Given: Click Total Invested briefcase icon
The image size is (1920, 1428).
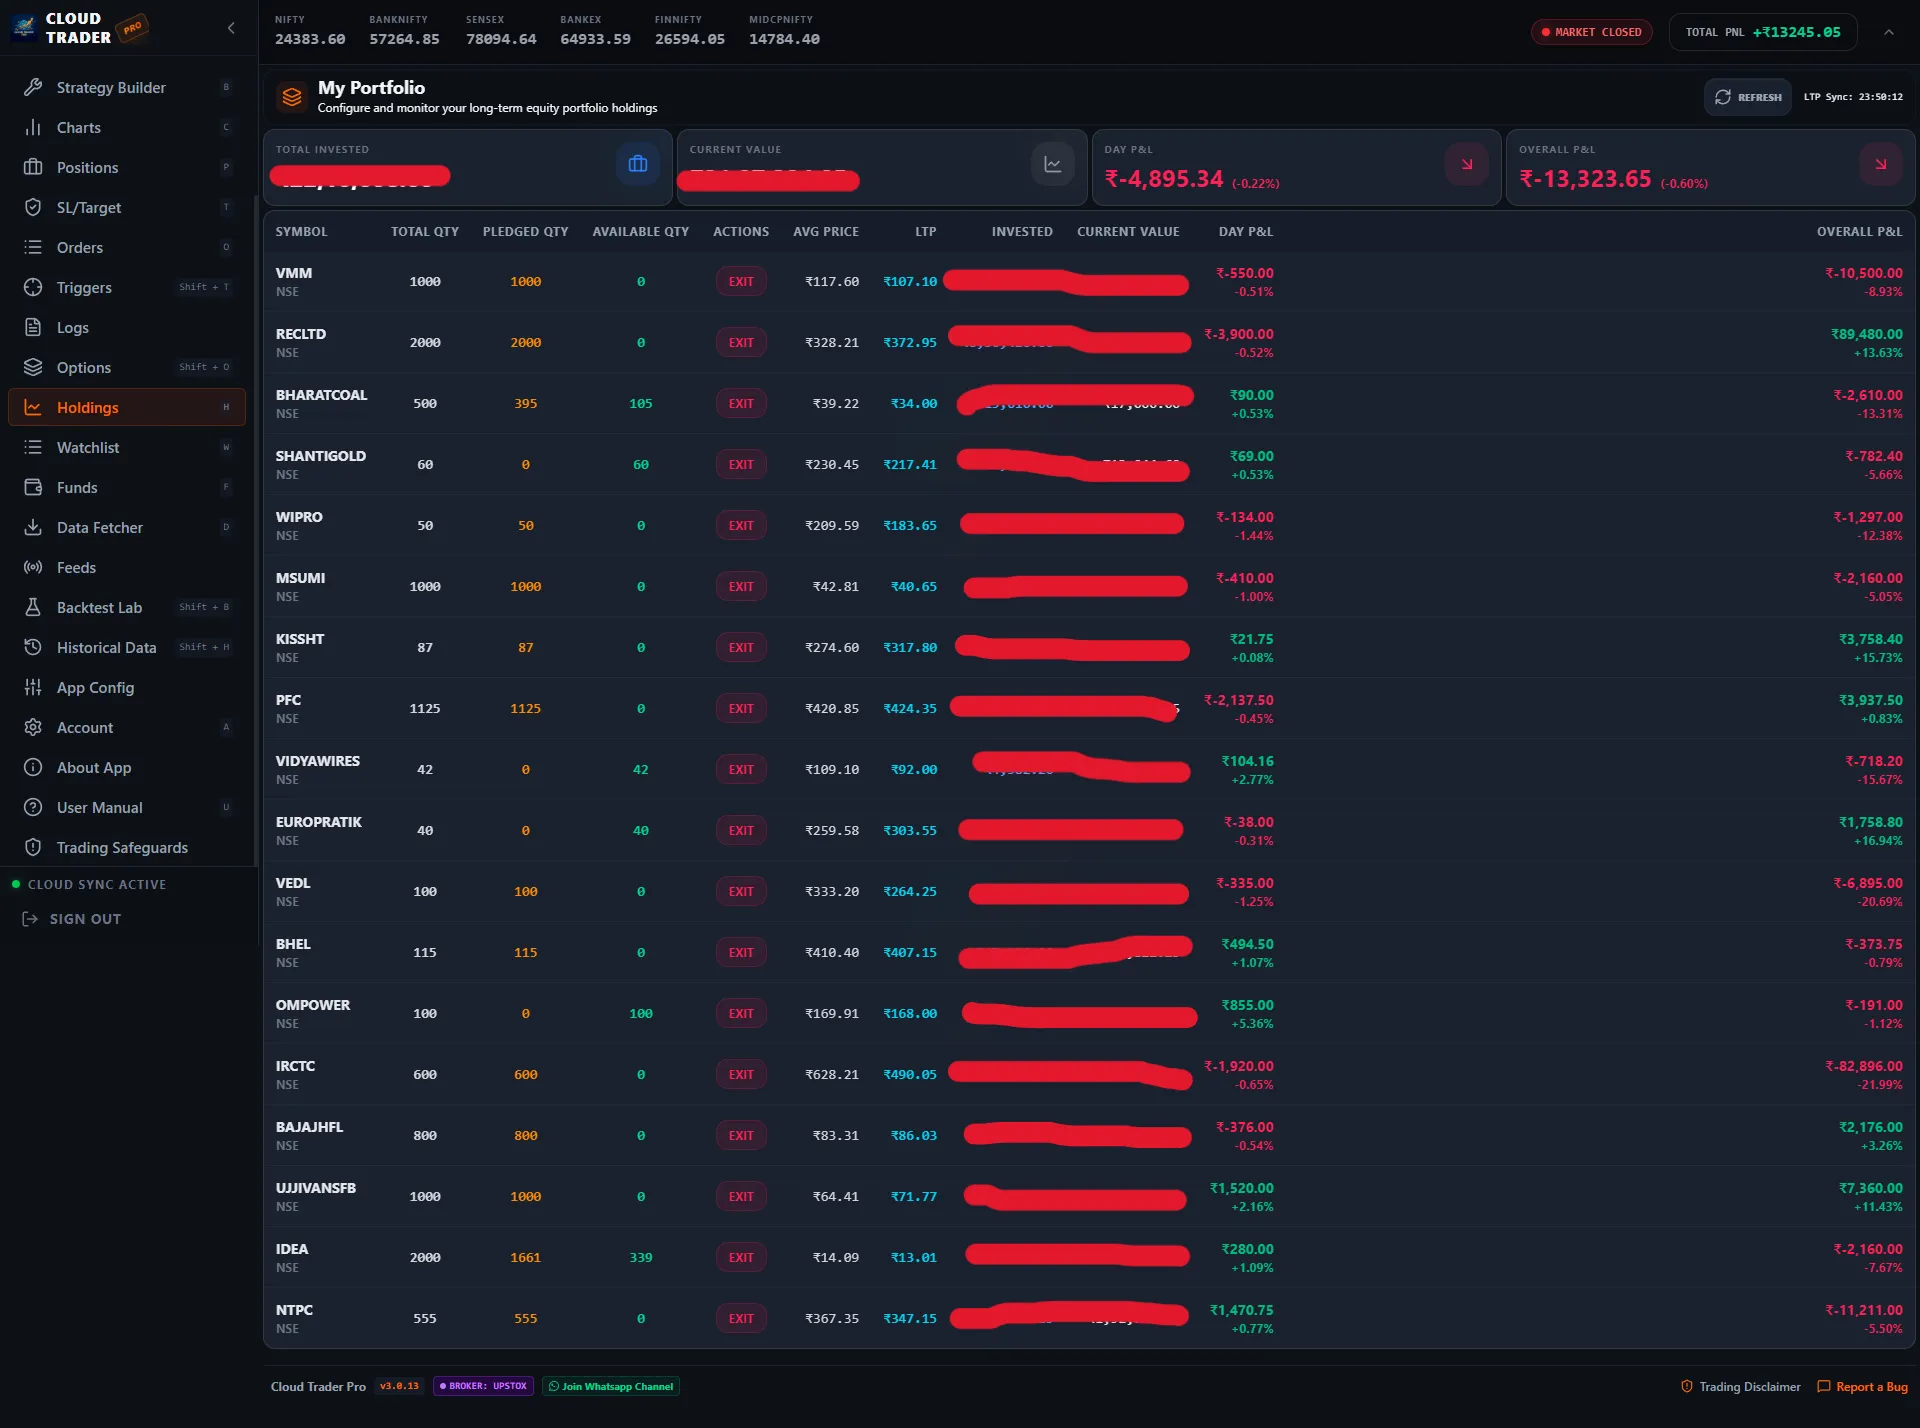Looking at the screenshot, I should pos(638,164).
